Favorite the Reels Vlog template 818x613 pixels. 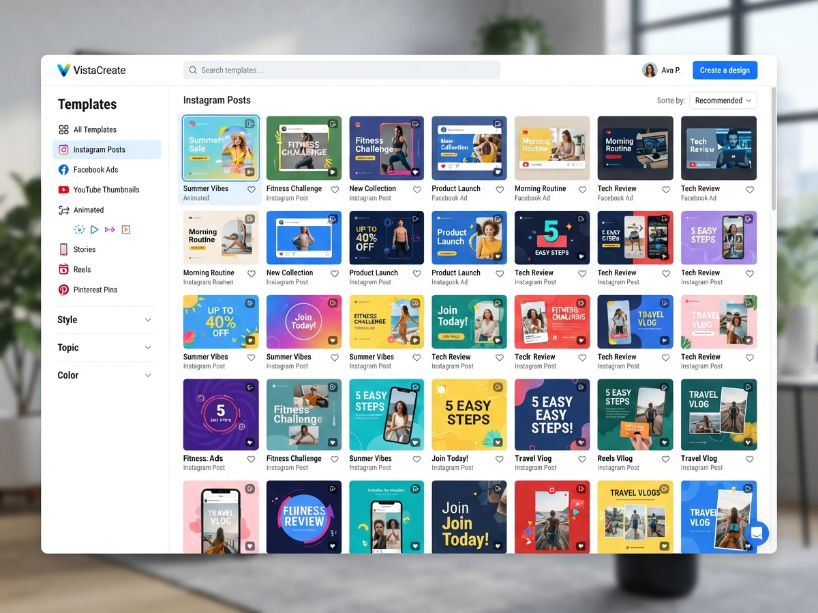666,459
